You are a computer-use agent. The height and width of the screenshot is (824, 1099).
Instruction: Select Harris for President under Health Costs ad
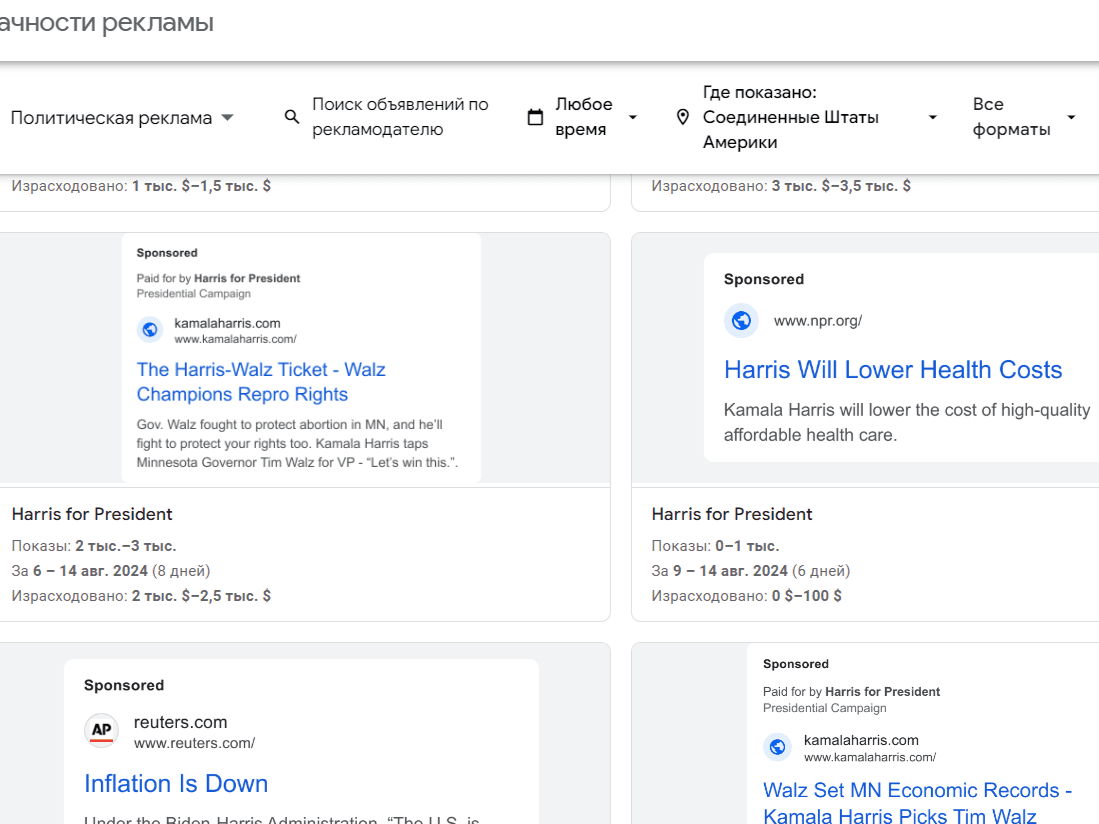point(732,514)
